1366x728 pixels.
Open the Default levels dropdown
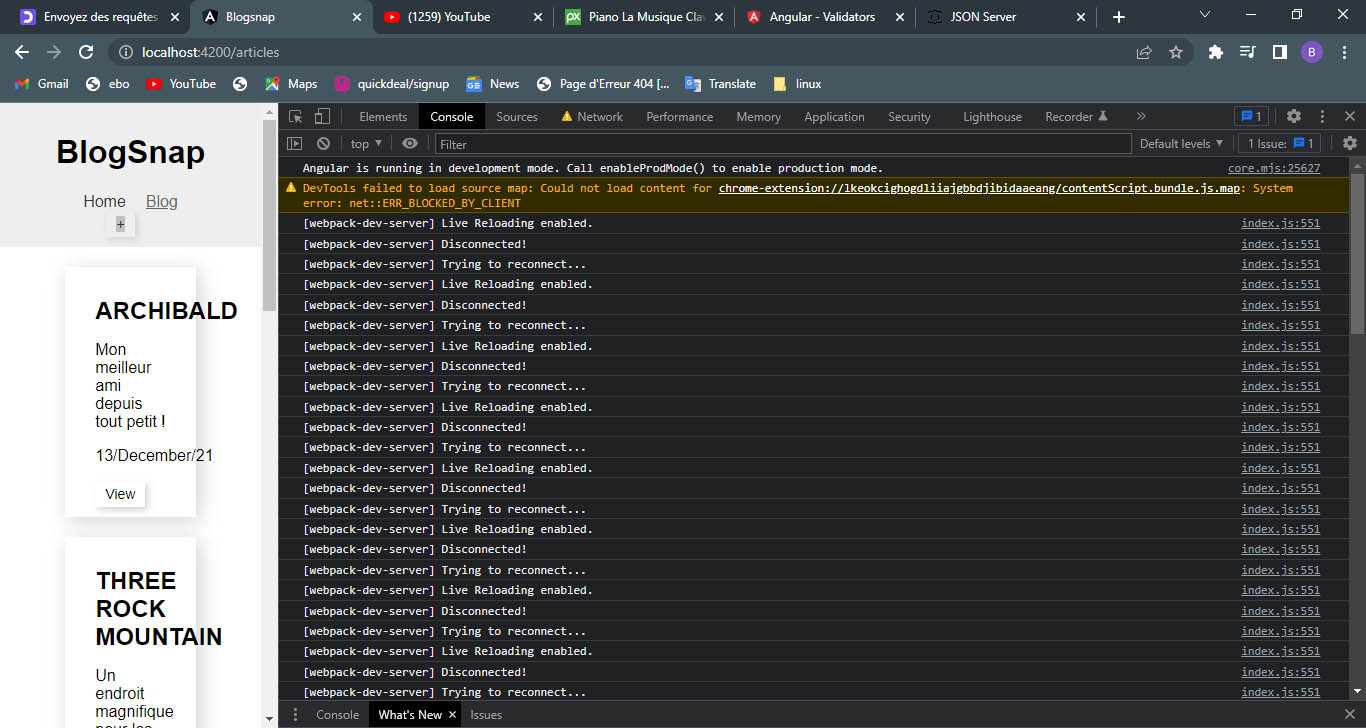[1181, 144]
